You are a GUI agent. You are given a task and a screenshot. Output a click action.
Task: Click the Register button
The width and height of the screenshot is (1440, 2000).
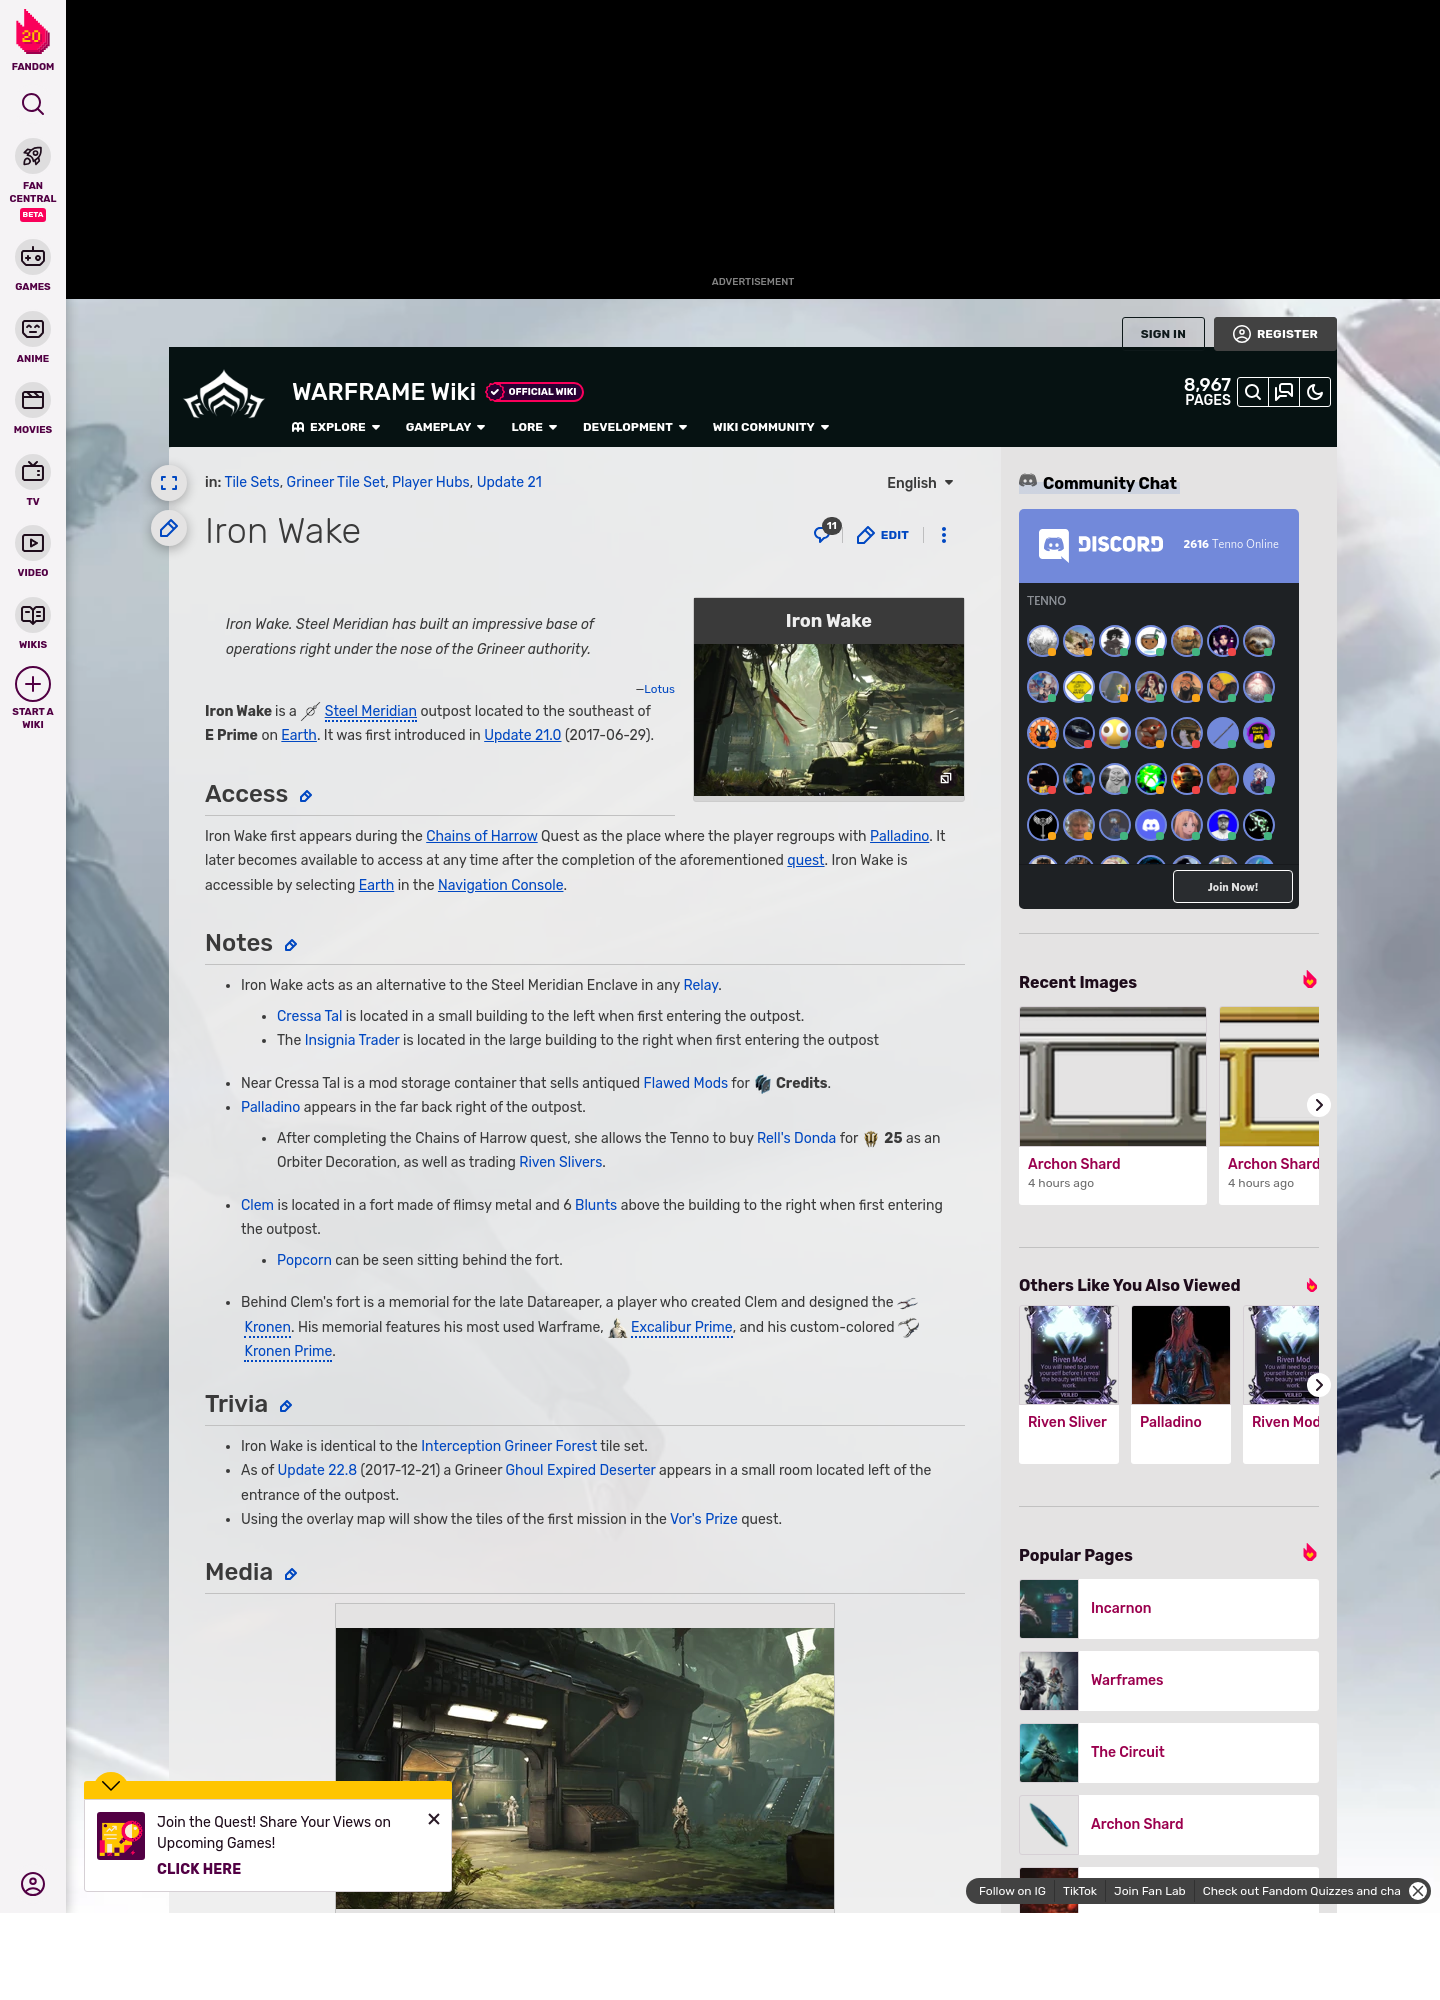coord(1275,334)
